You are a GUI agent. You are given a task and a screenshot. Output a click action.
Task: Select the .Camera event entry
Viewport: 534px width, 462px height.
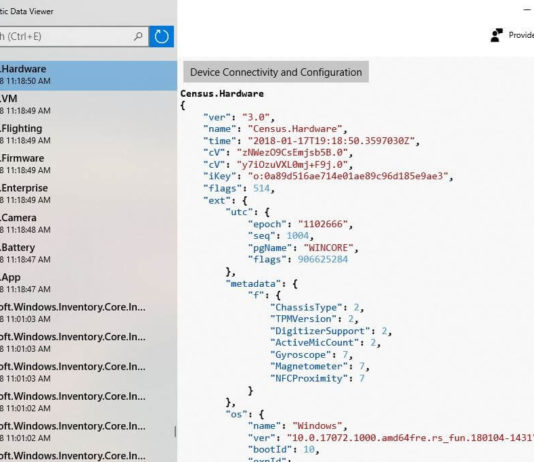tap(88, 223)
